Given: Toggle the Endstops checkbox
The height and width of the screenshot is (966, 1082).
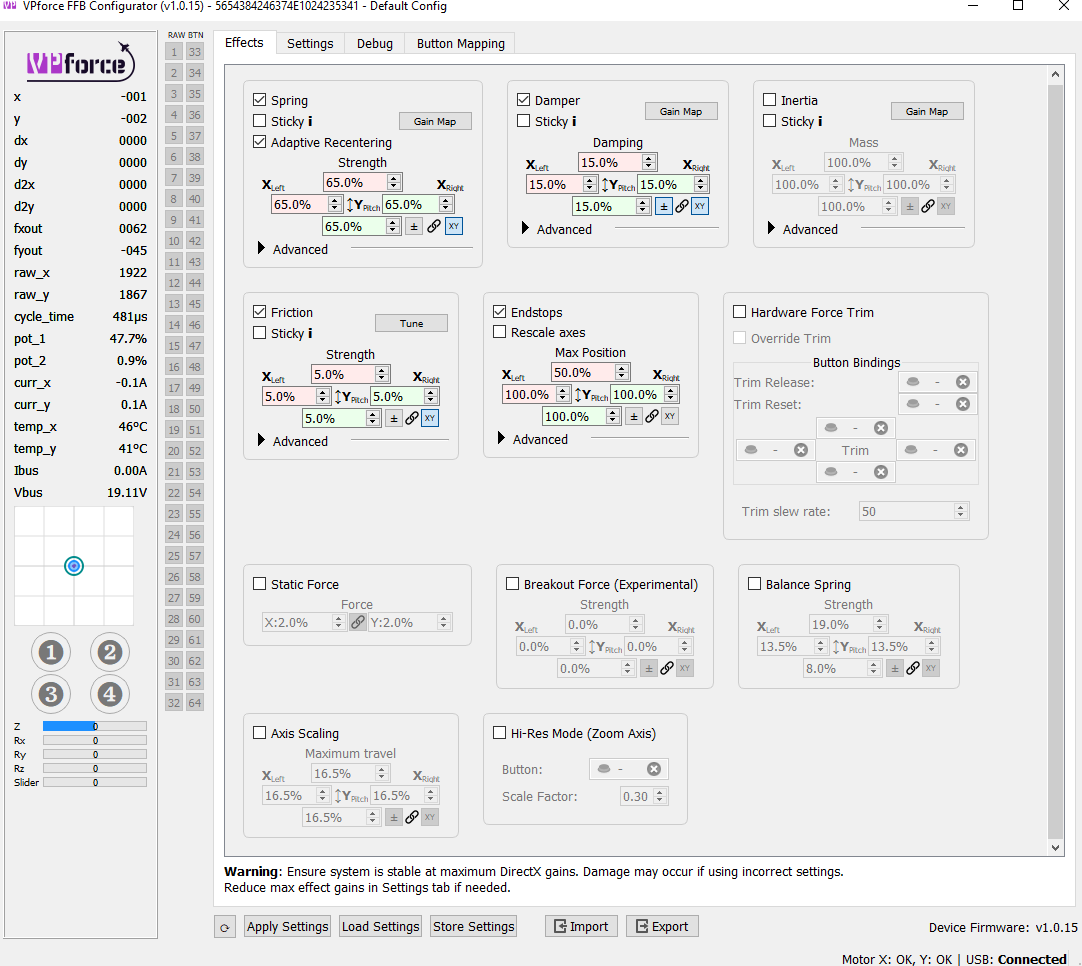Looking at the screenshot, I should 500,312.
